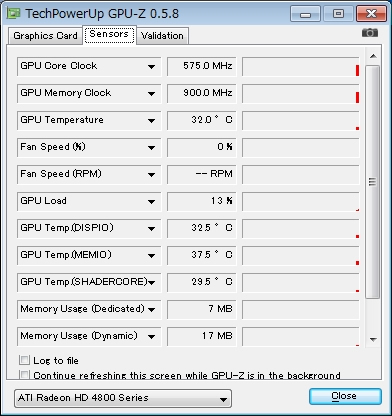Enable the Log to file checkbox

(24, 360)
